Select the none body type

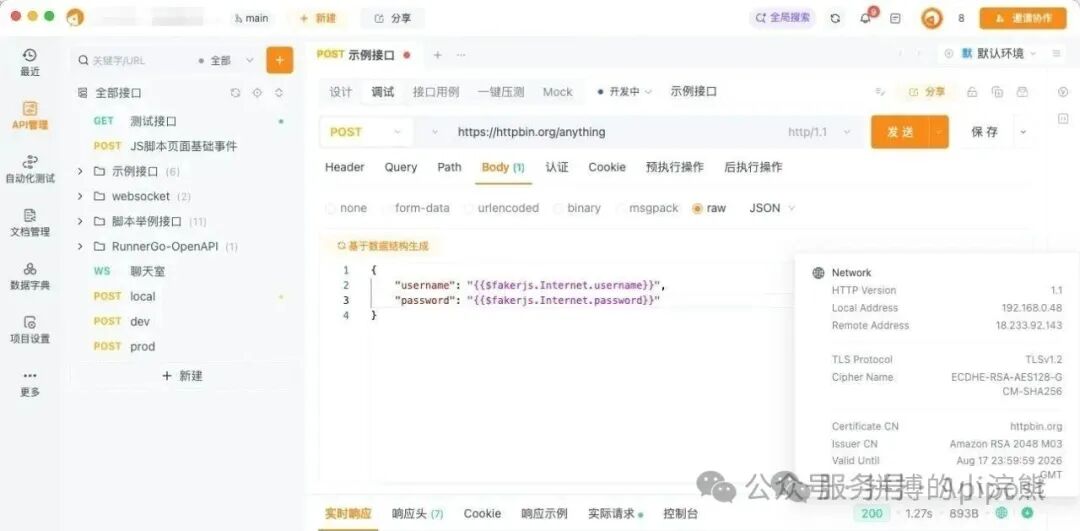coord(346,208)
